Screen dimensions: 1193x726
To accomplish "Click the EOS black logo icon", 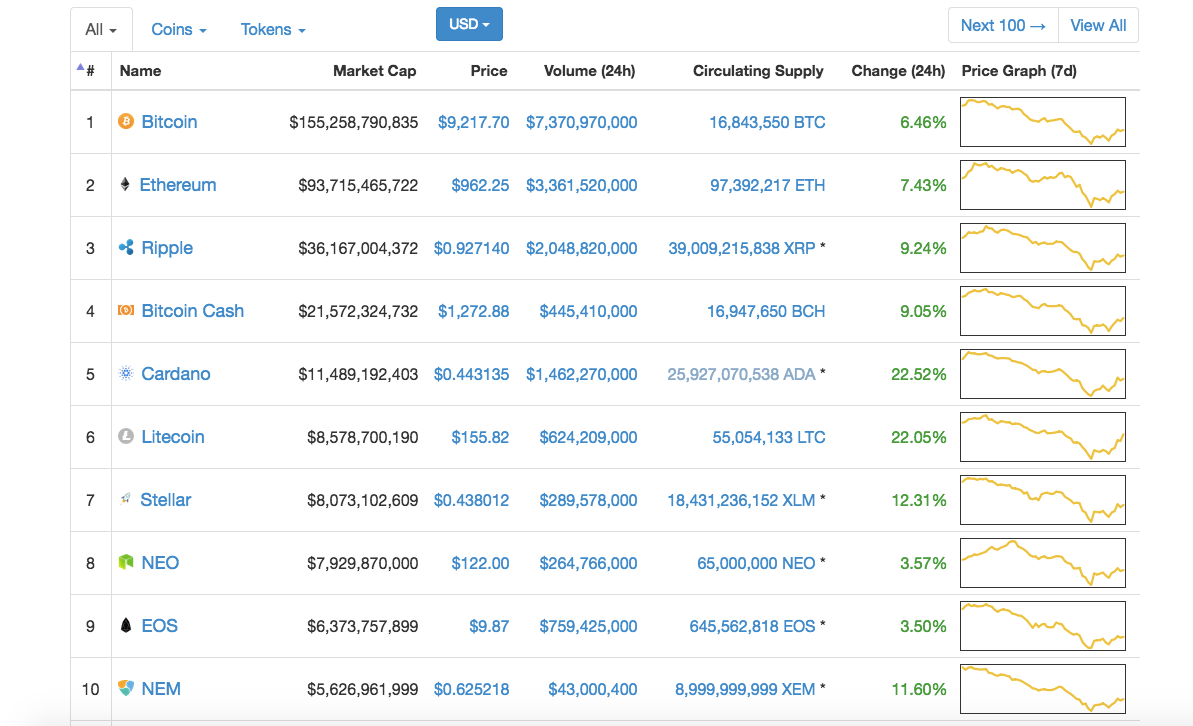I will click(126, 626).
